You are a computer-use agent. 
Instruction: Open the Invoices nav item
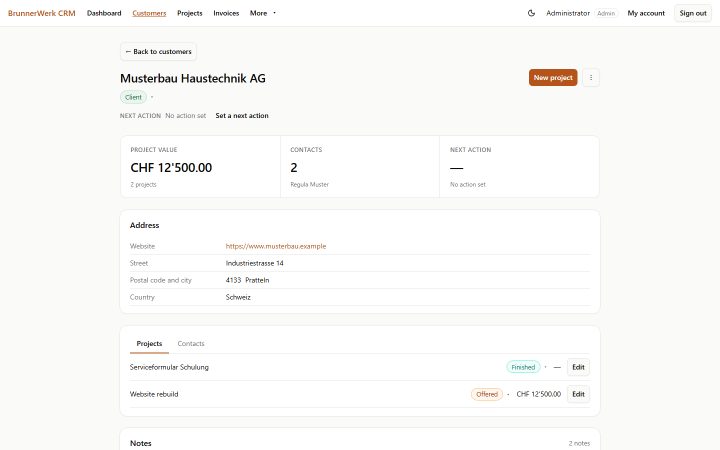tap(226, 13)
